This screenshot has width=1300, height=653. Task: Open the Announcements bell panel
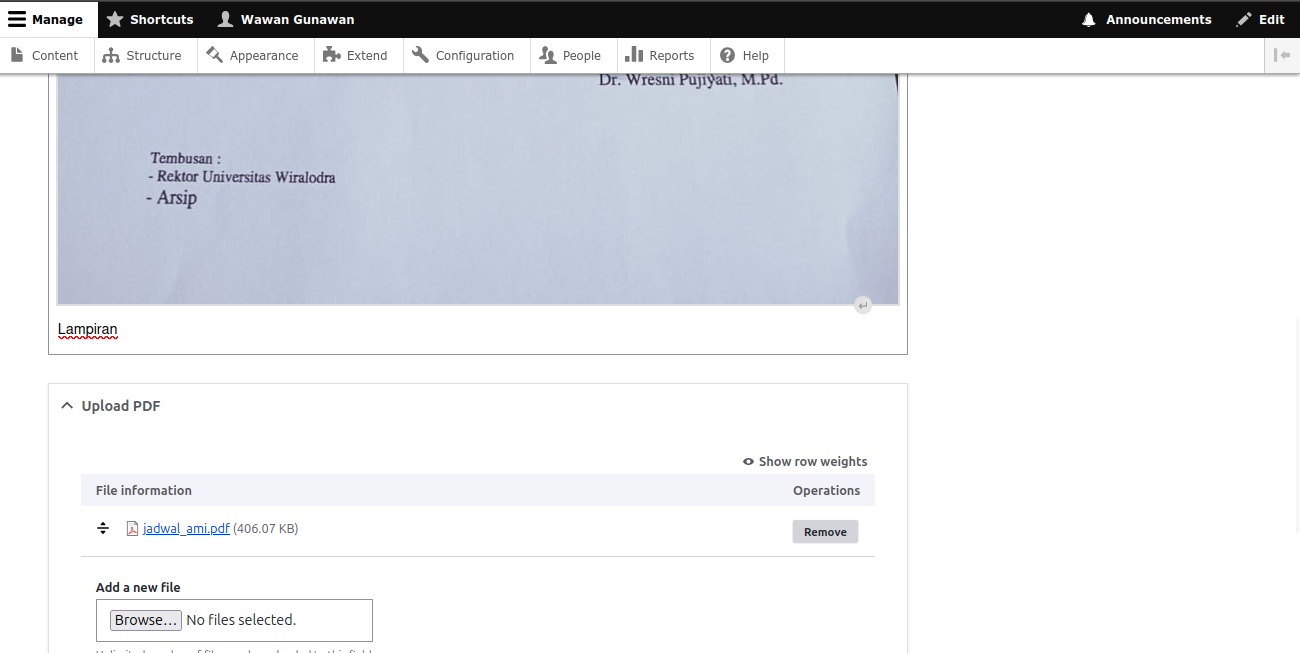coord(1146,19)
